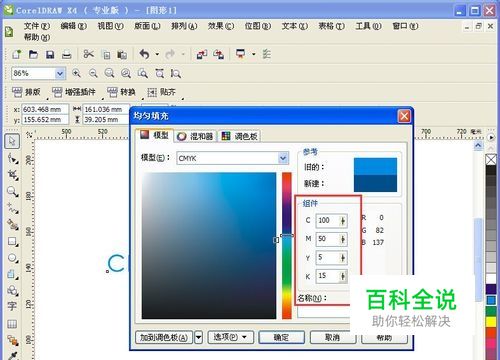
Task: Click the old color reference swatch
Action: pos(375,166)
